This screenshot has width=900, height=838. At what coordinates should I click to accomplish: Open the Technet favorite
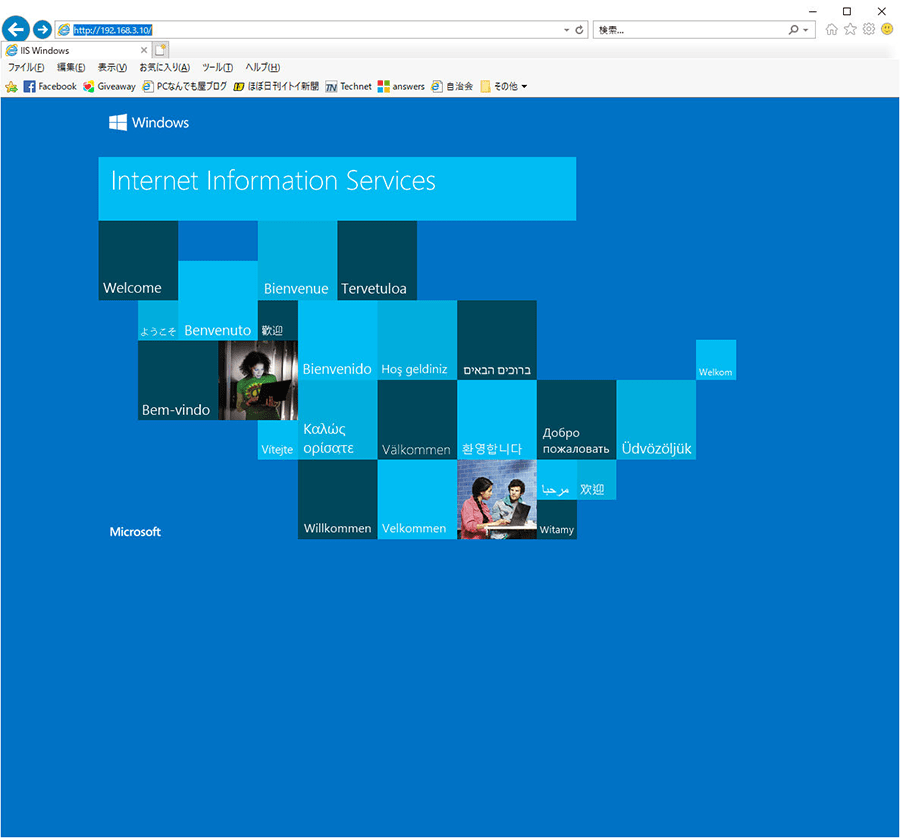click(x=348, y=87)
